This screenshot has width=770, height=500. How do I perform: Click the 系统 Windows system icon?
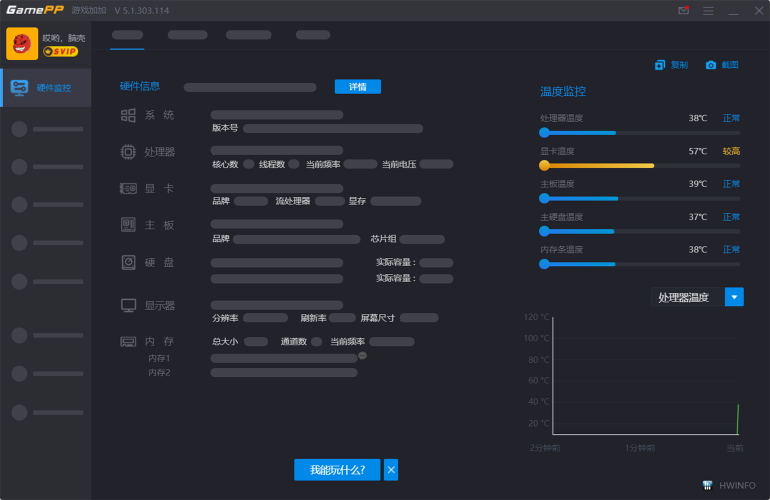tap(128, 115)
